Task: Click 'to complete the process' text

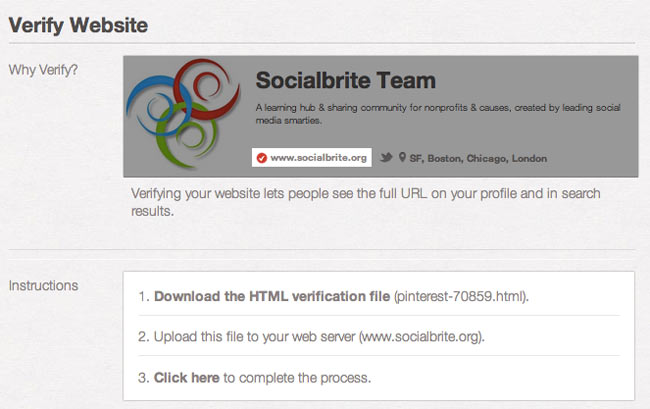Action: [x=297, y=378]
